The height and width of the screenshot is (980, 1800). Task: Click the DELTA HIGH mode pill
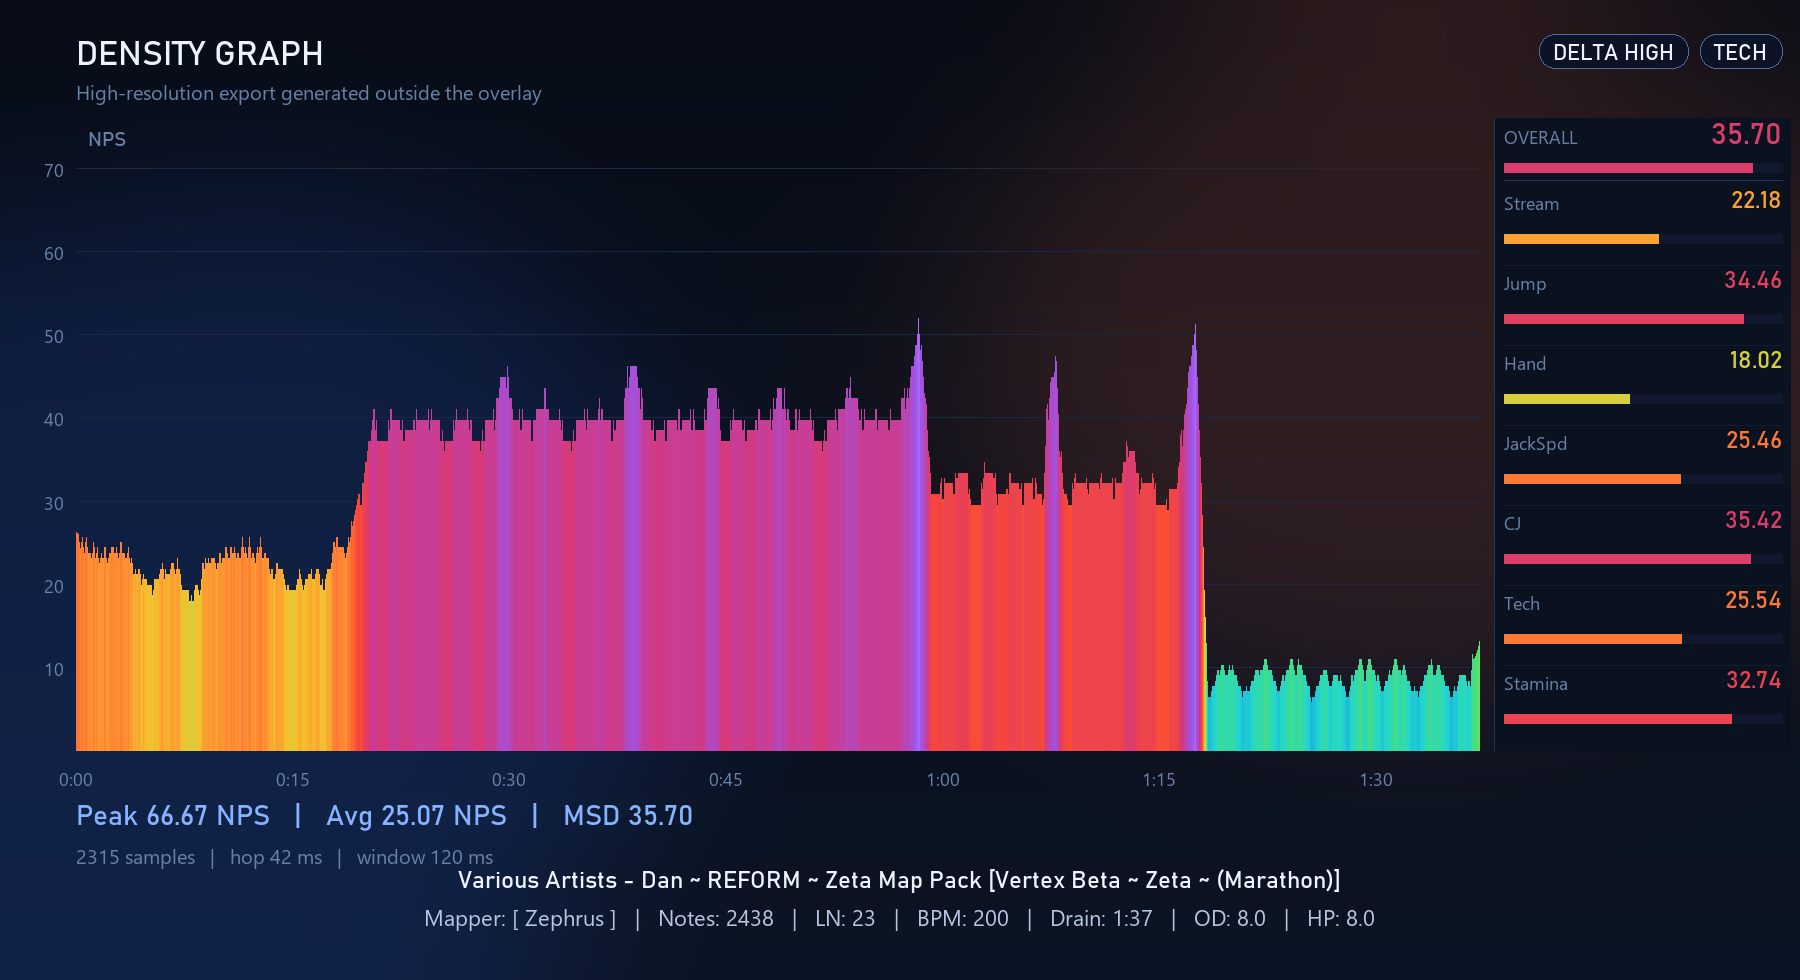click(x=1612, y=52)
